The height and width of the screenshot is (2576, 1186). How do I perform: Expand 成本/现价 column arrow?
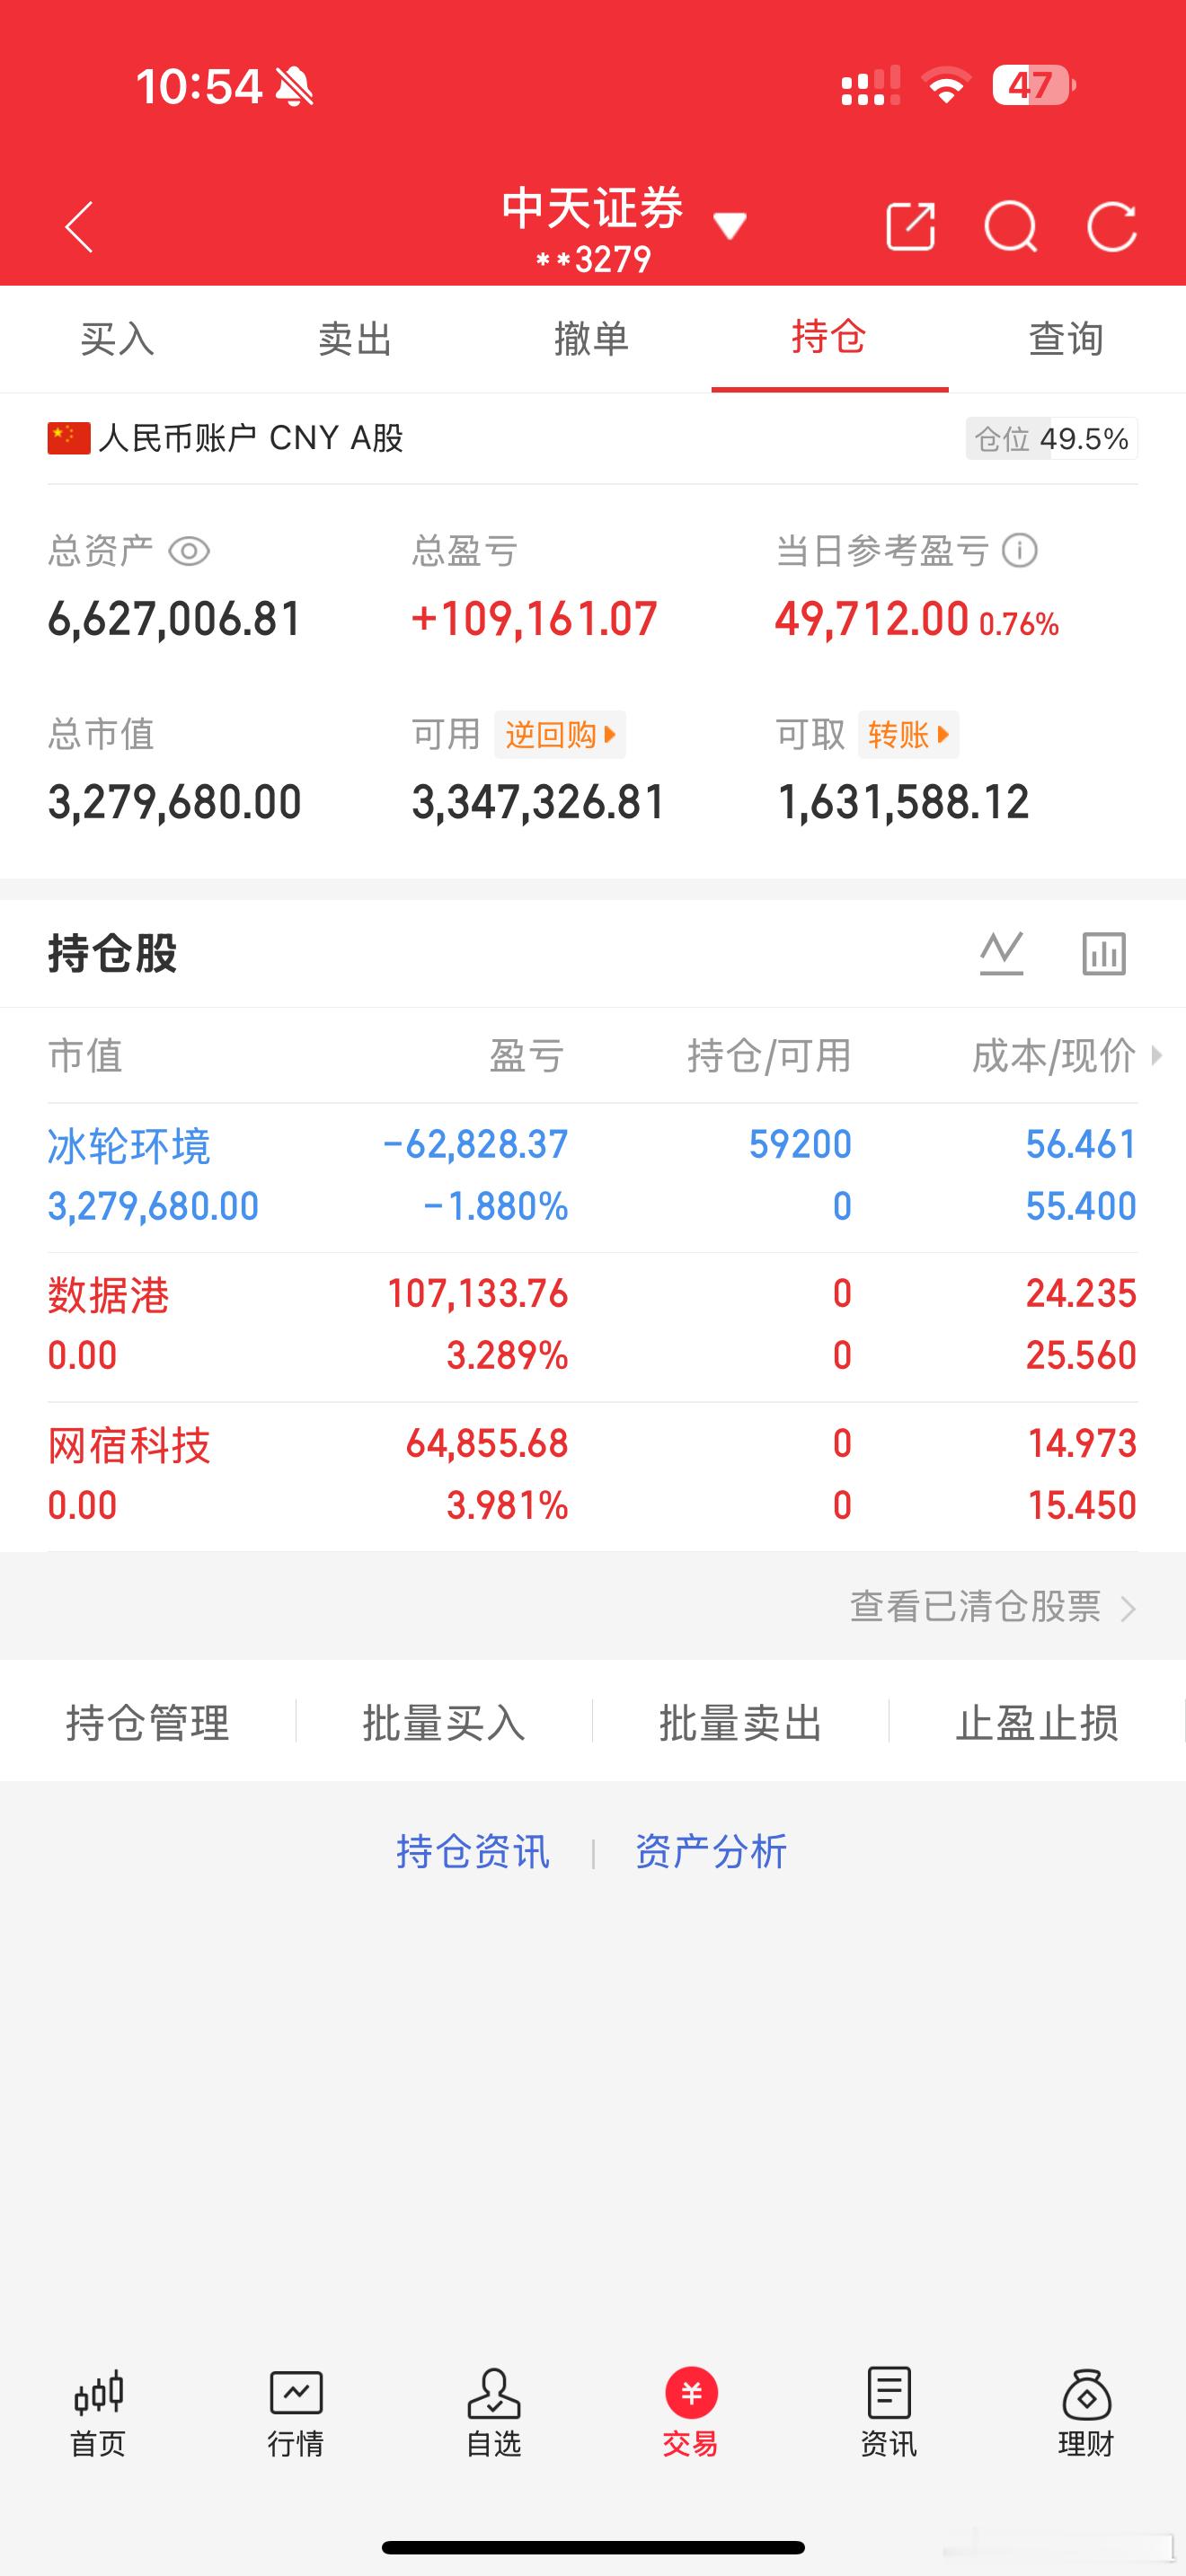point(1157,1055)
